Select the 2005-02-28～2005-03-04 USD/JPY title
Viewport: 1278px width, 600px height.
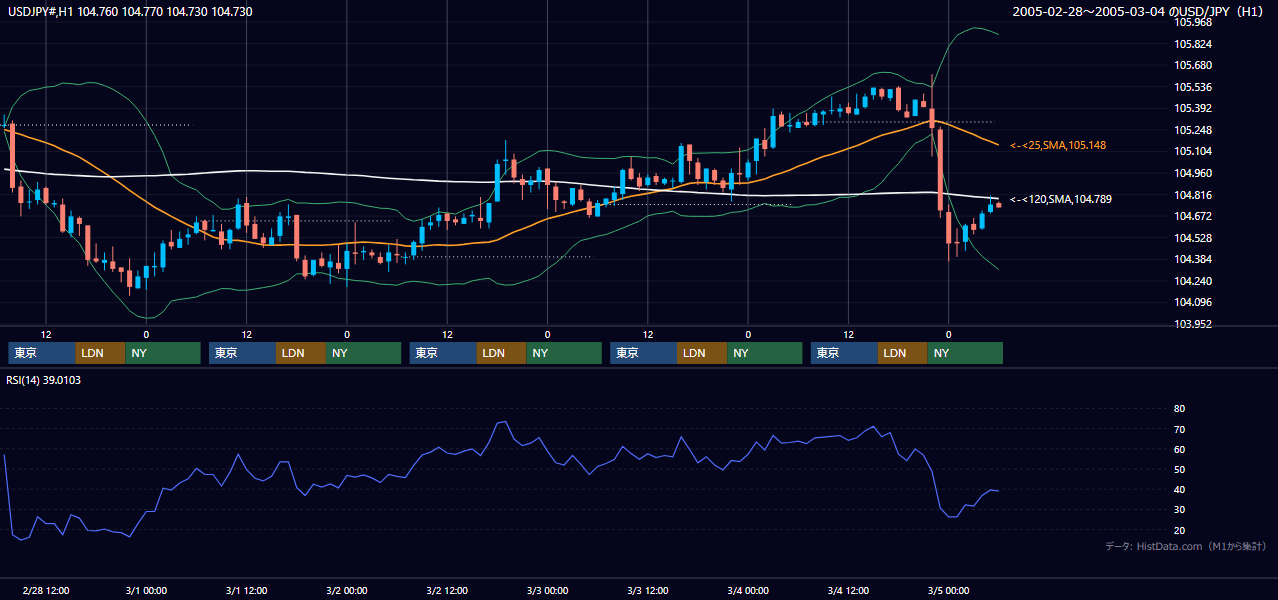pos(1139,11)
